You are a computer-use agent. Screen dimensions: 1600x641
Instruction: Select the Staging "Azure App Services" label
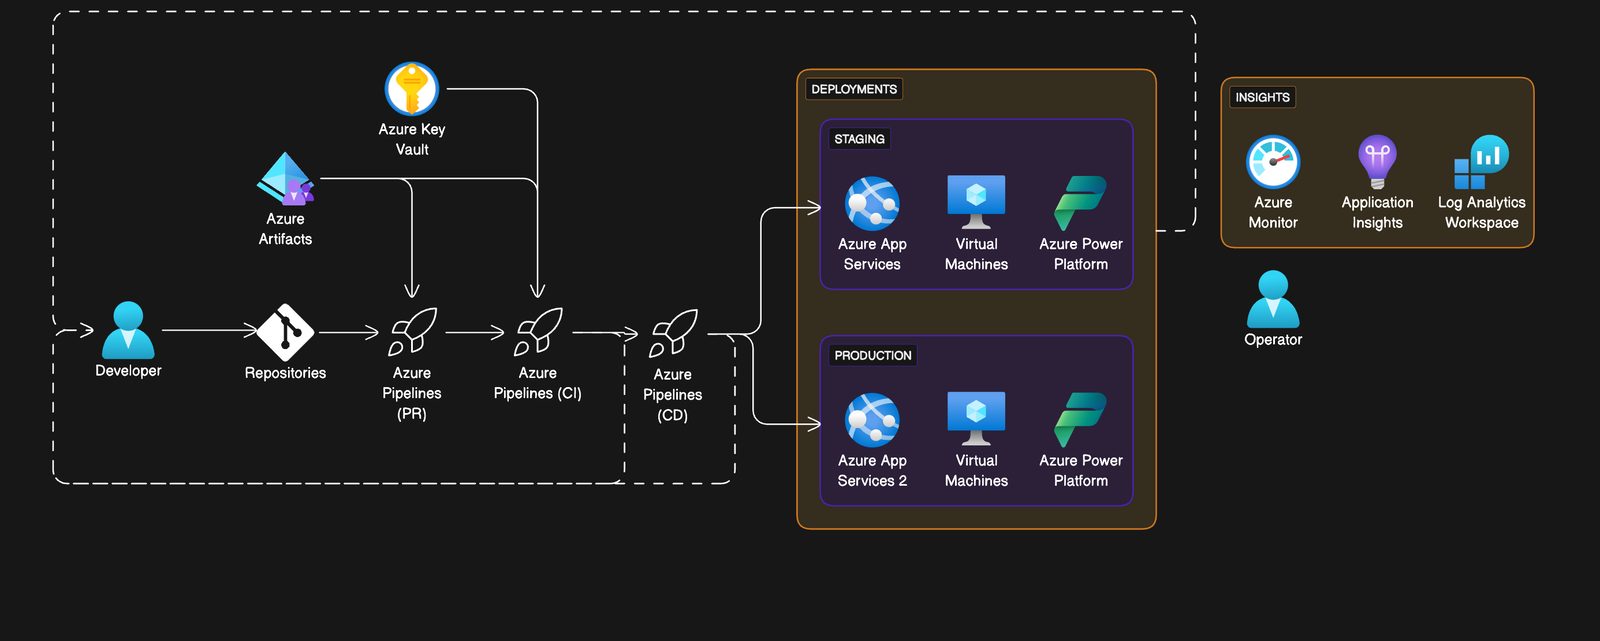(872, 254)
